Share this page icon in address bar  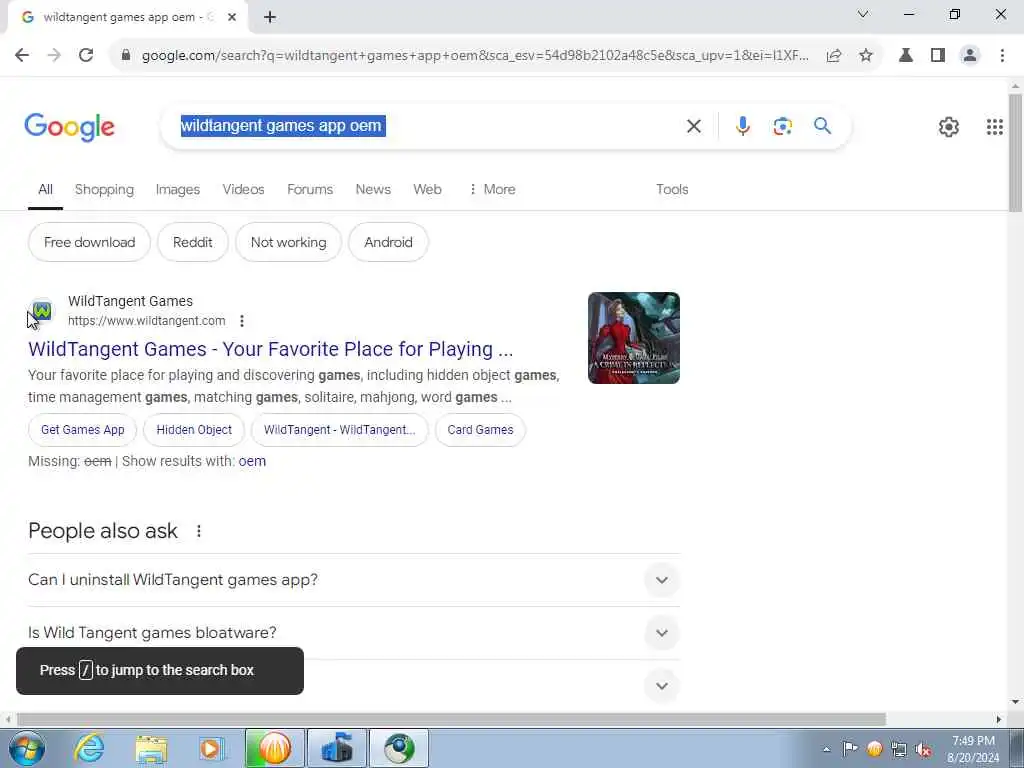(834, 56)
